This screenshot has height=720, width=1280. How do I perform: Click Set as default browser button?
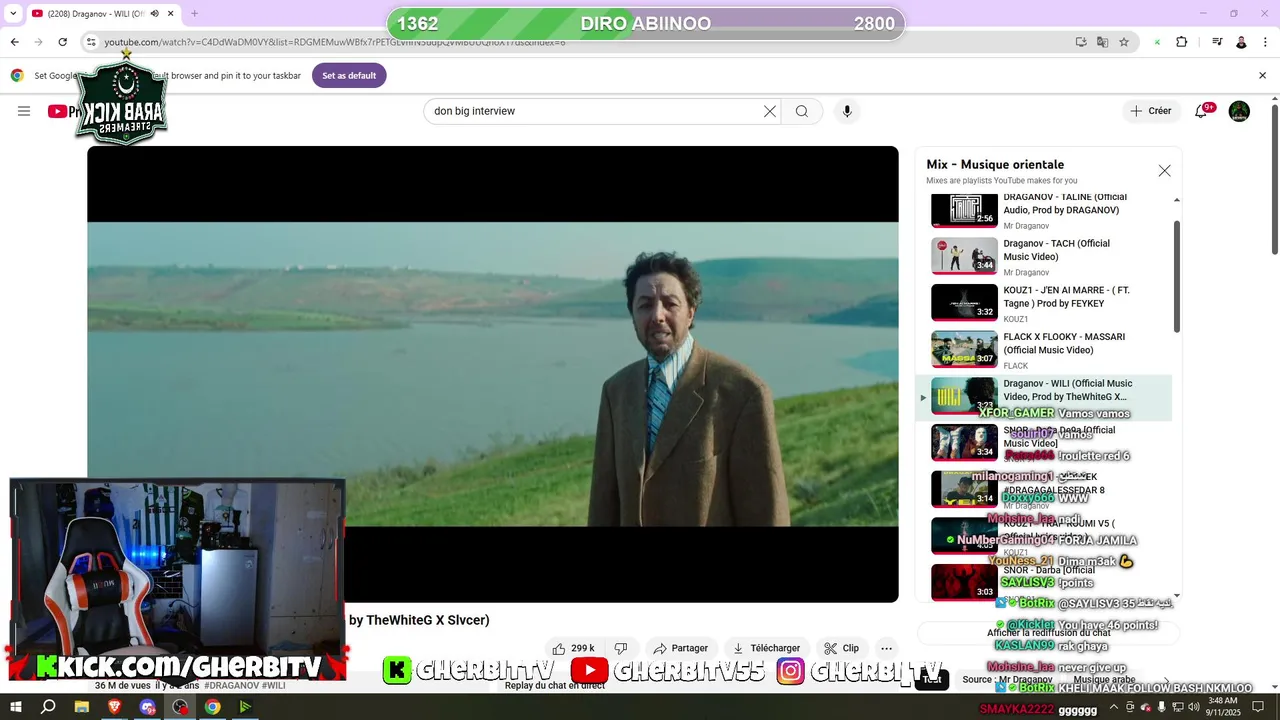[x=349, y=75]
